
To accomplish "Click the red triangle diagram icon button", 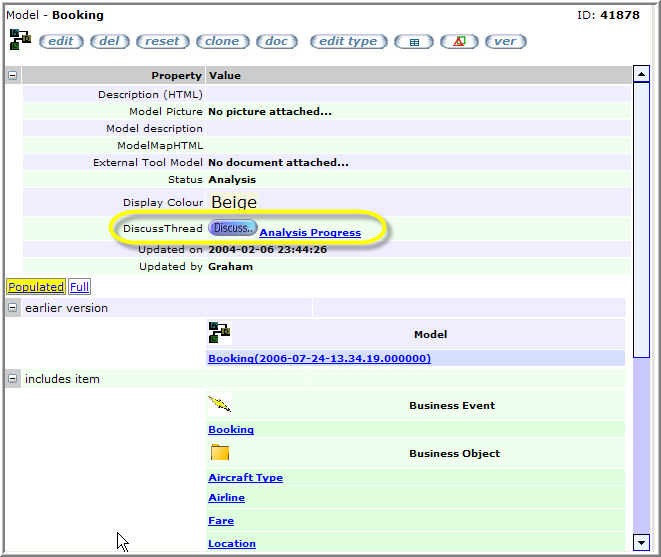I will (x=459, y=42).
